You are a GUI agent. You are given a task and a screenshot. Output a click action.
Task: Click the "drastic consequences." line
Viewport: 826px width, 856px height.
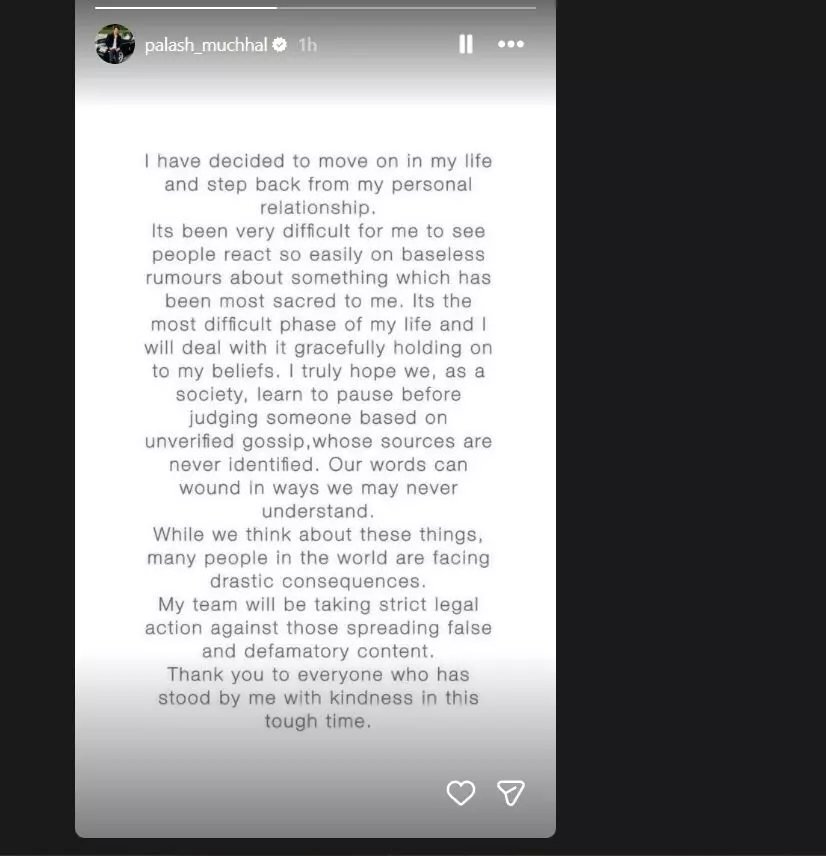pos(318,581)
